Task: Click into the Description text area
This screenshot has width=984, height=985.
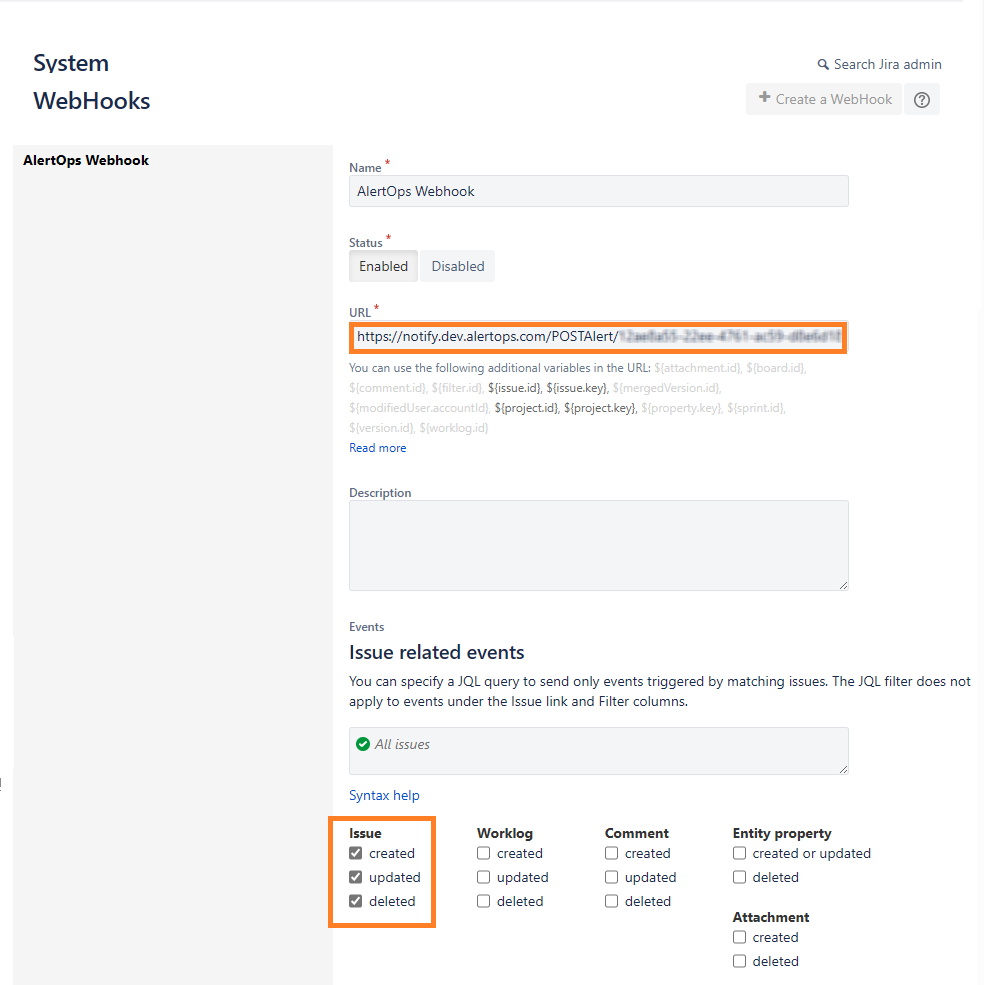Action: [x=598, y=545]
